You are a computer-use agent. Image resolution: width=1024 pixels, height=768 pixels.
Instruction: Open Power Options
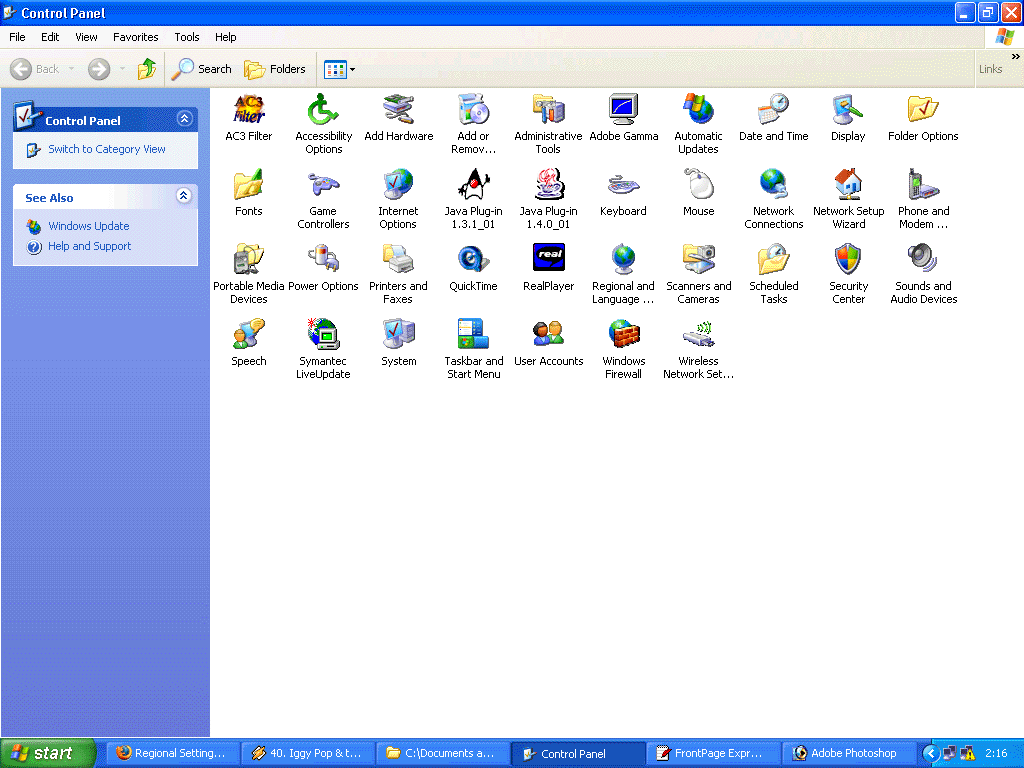(323, 268)
